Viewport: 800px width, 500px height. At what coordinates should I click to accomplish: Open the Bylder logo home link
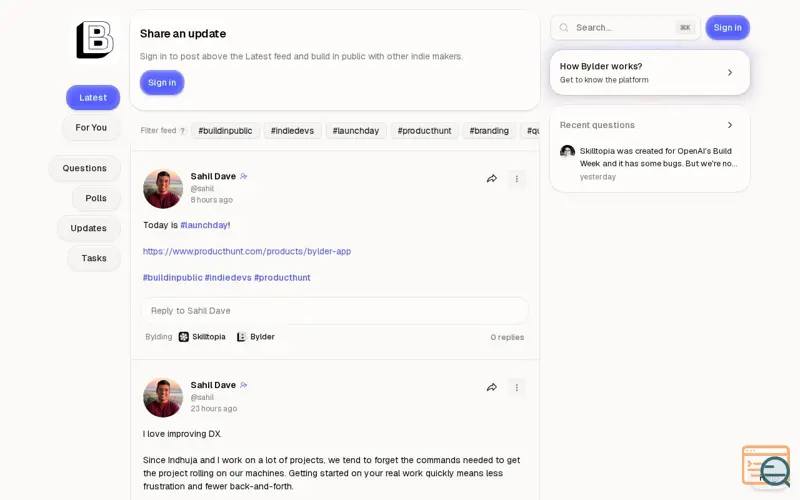pyautogui.click(x=95, y=40)
